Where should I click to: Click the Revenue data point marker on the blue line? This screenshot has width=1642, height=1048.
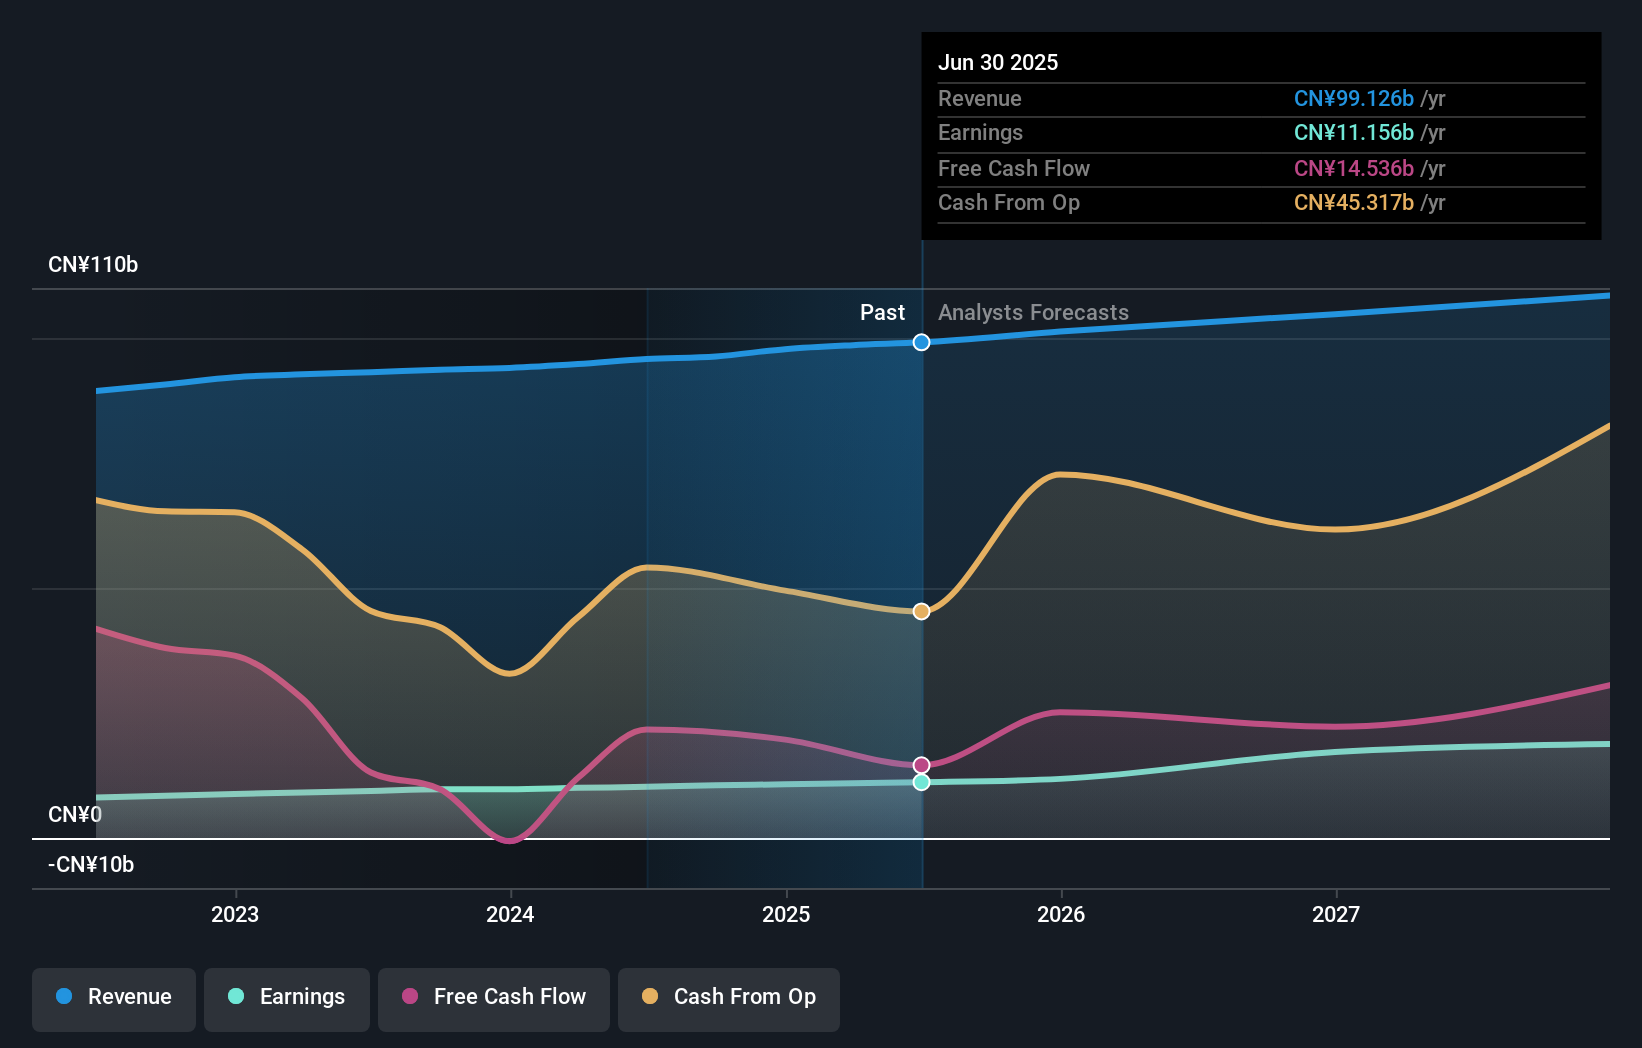click(922, 342)
